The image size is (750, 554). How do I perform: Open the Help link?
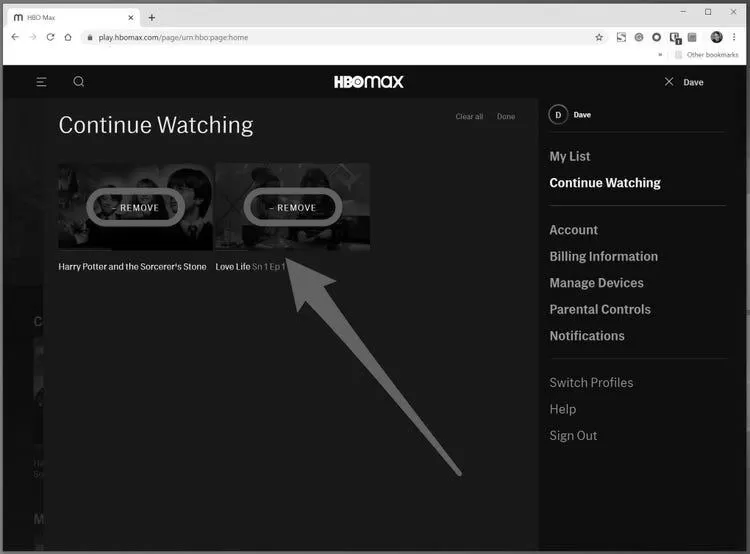[562, 409]
